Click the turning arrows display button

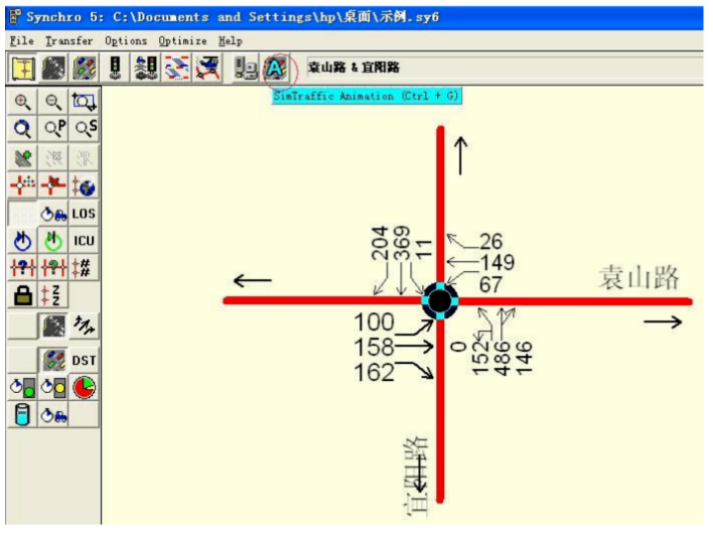pyautogui.click(x=84, y=326)
